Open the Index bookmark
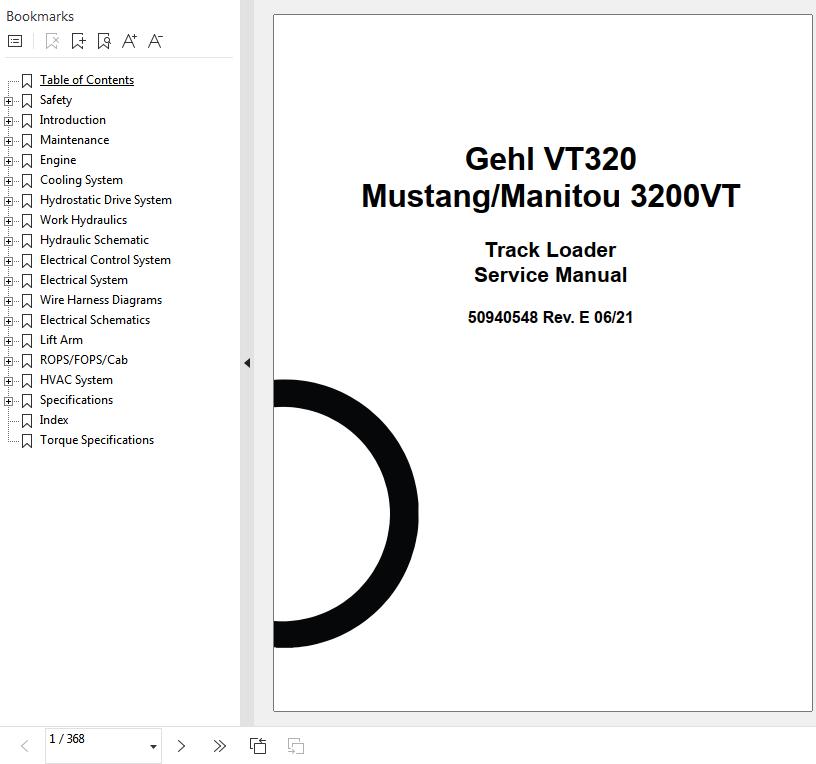 (54, 419)
